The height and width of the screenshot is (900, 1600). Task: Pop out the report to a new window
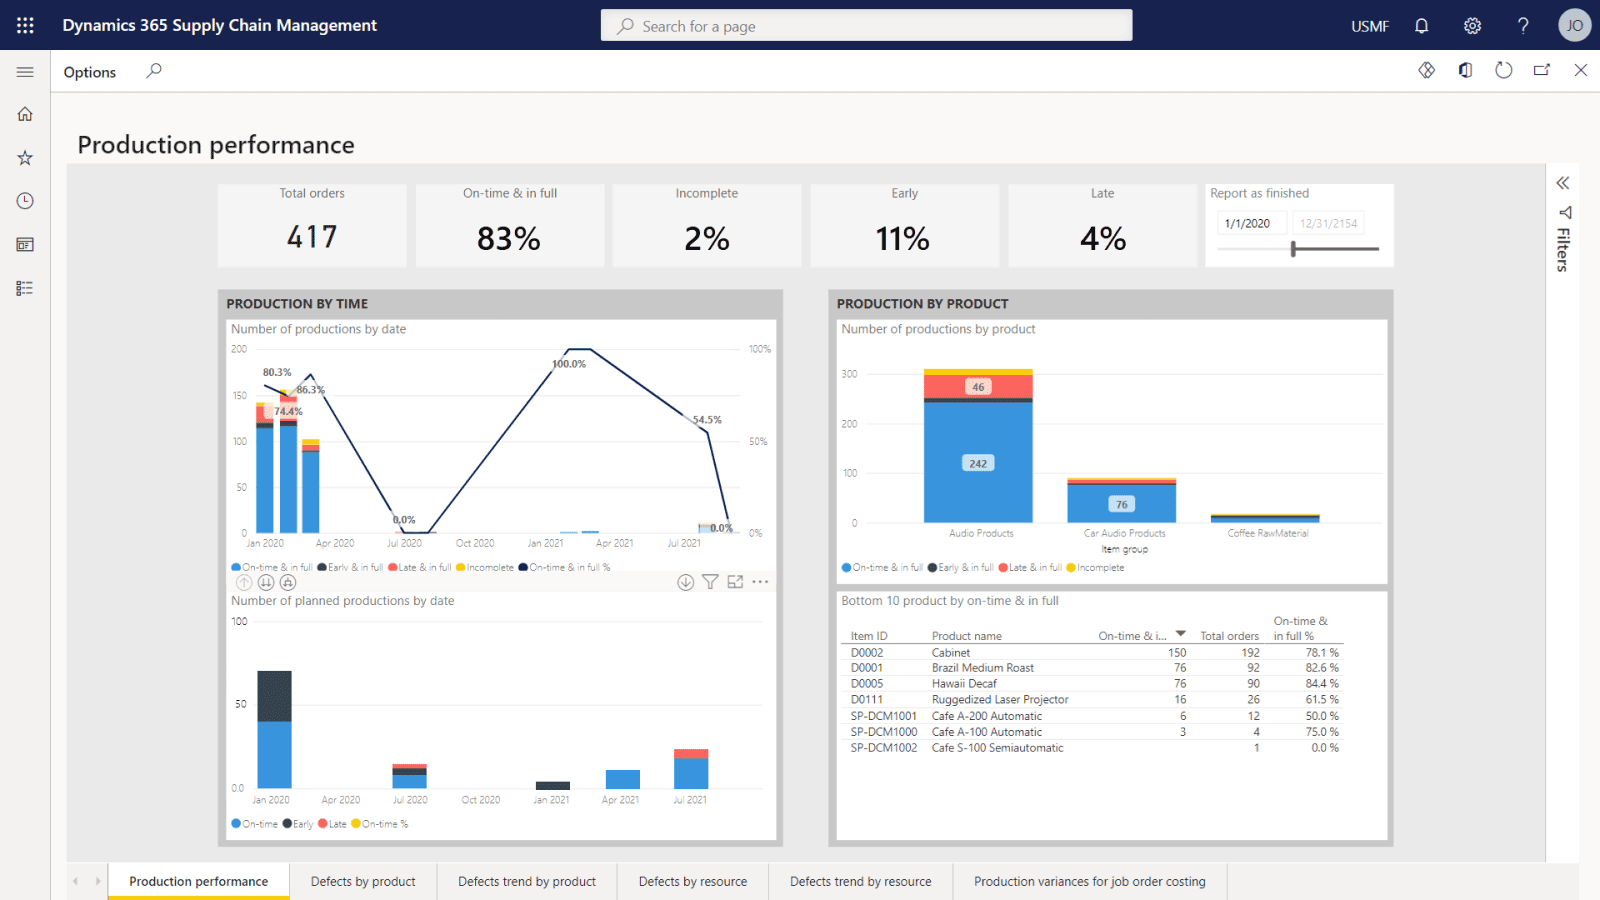(x=1542, y=70)
